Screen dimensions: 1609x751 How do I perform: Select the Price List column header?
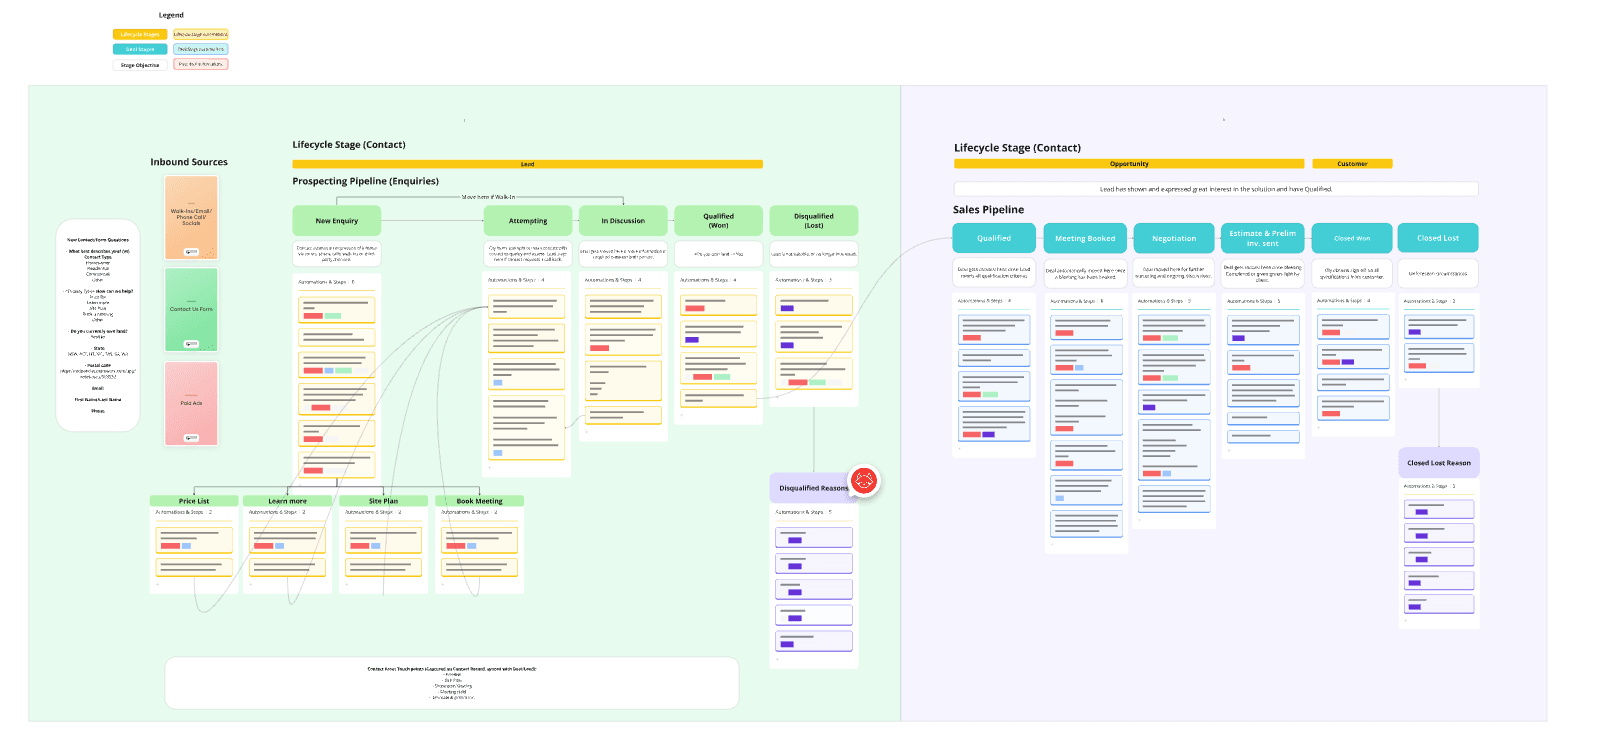[194, 501]
